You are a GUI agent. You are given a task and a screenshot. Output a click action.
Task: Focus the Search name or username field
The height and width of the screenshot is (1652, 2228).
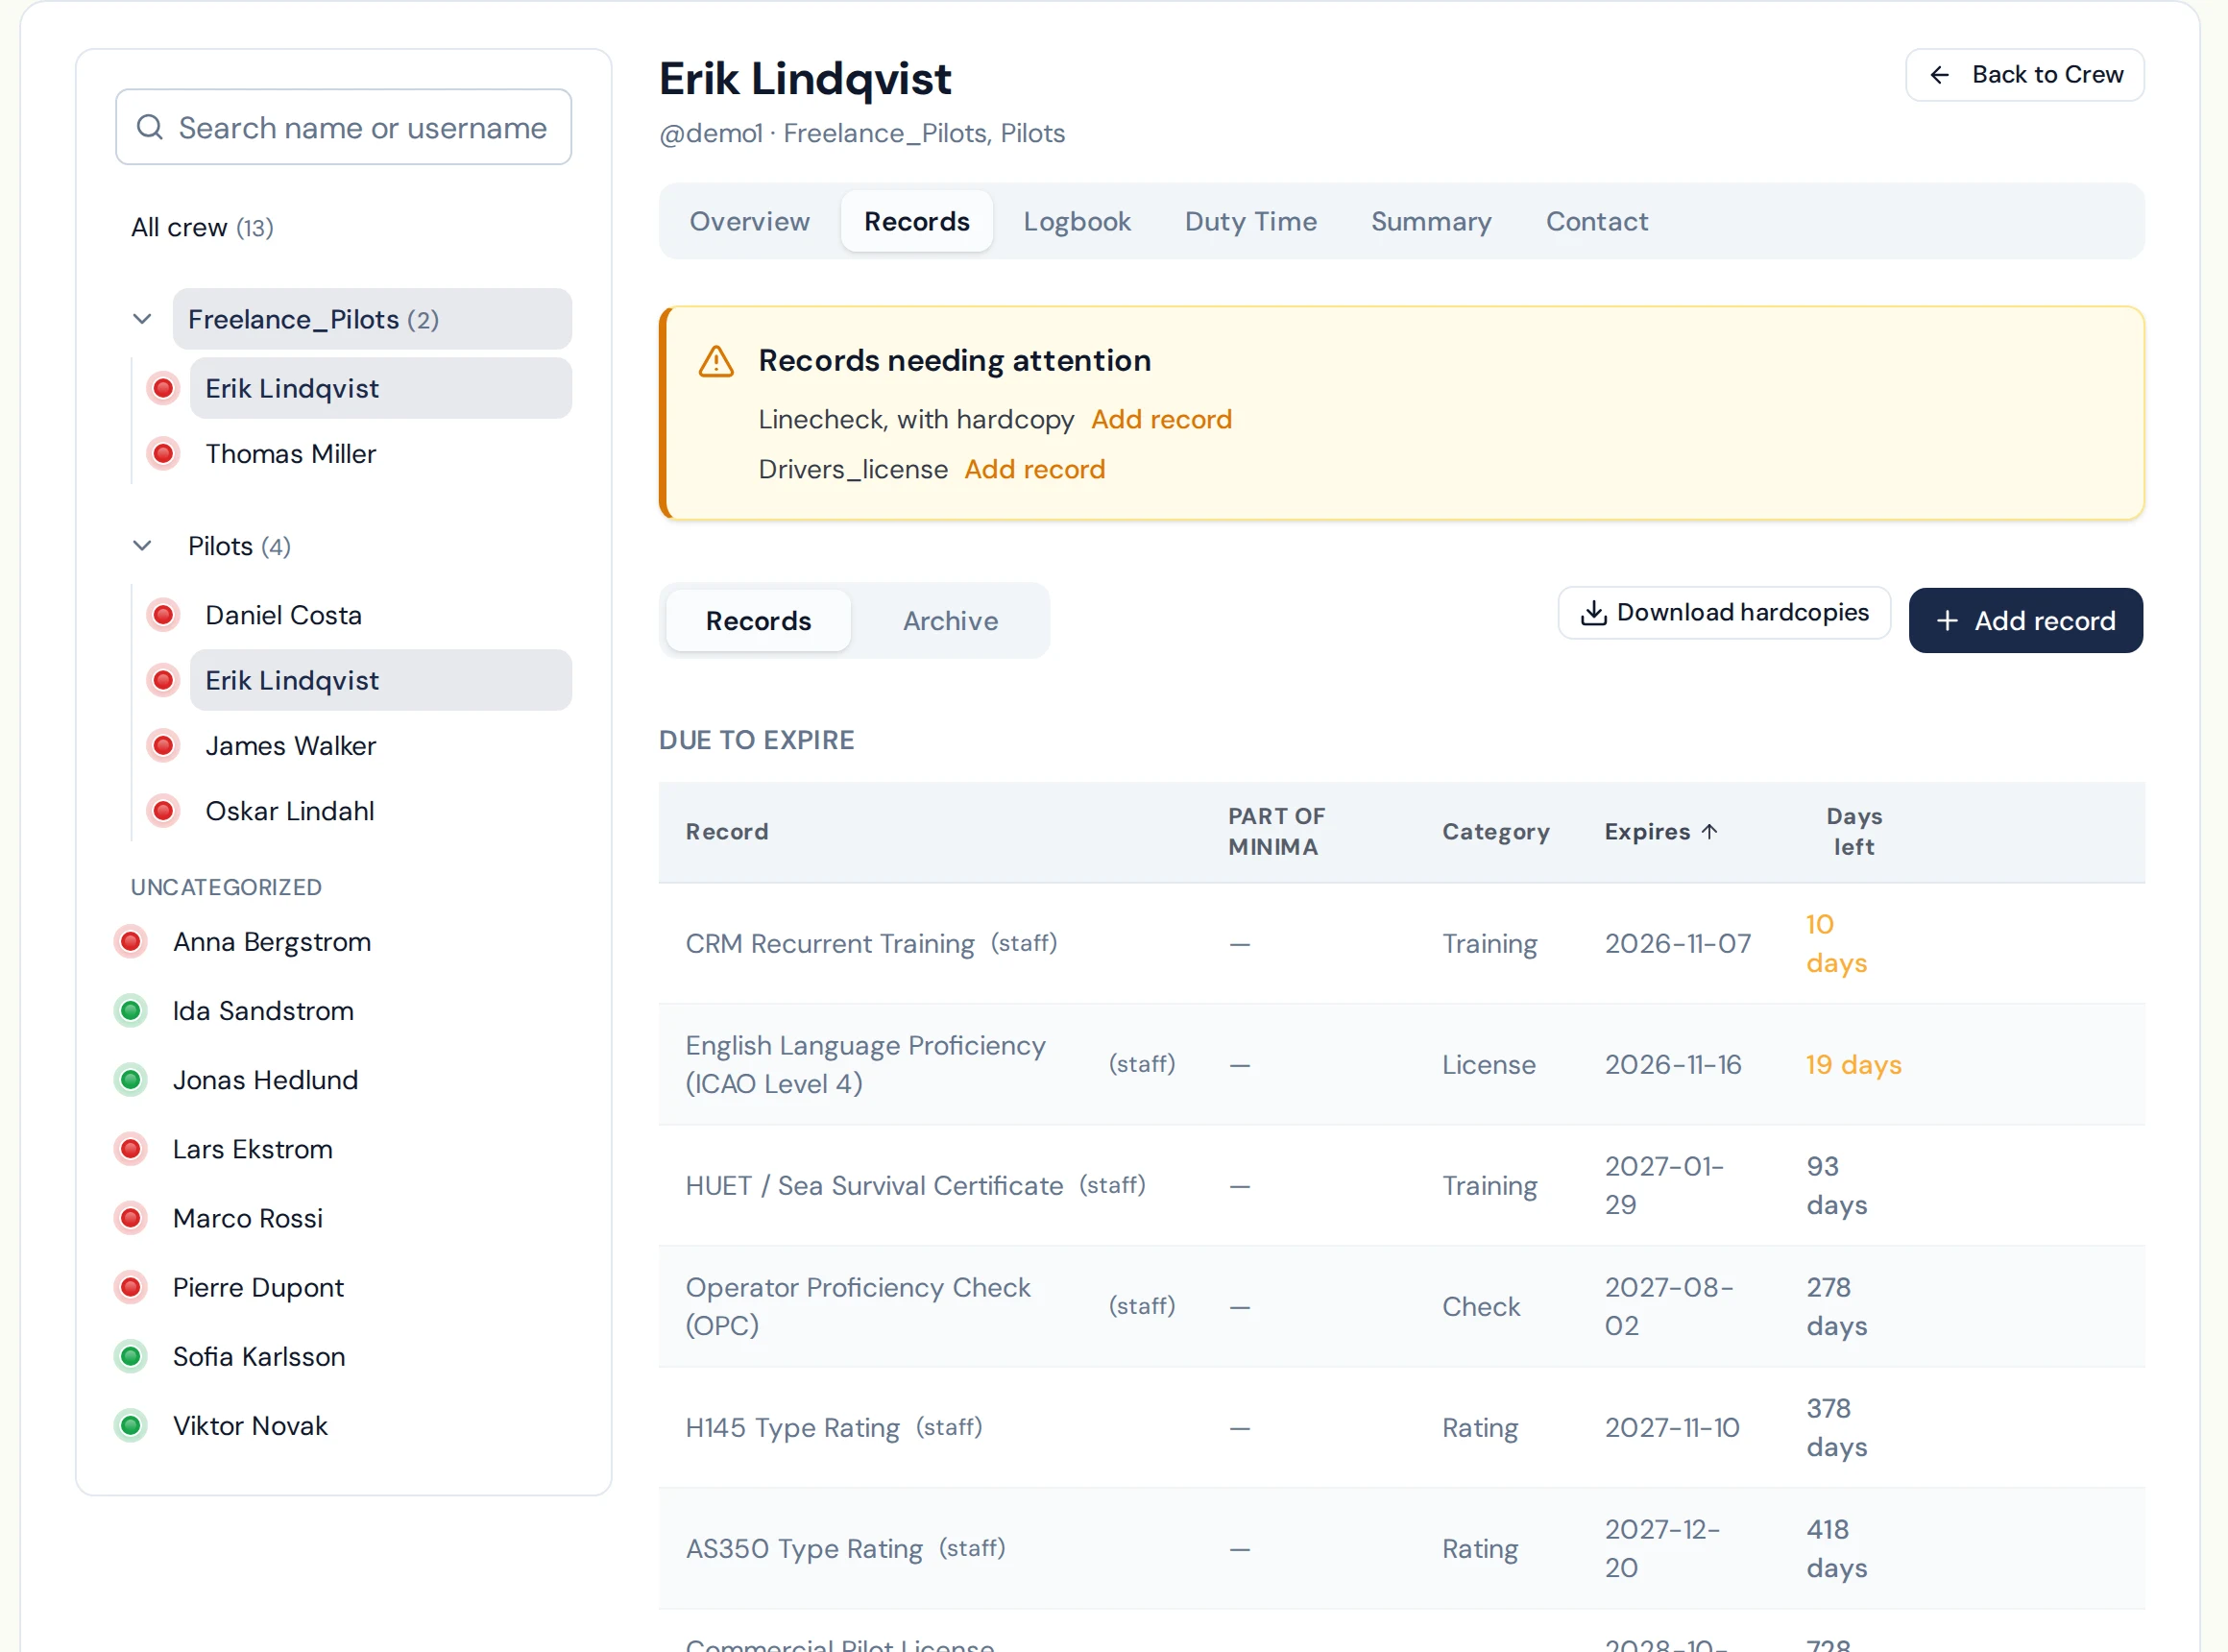343,127
